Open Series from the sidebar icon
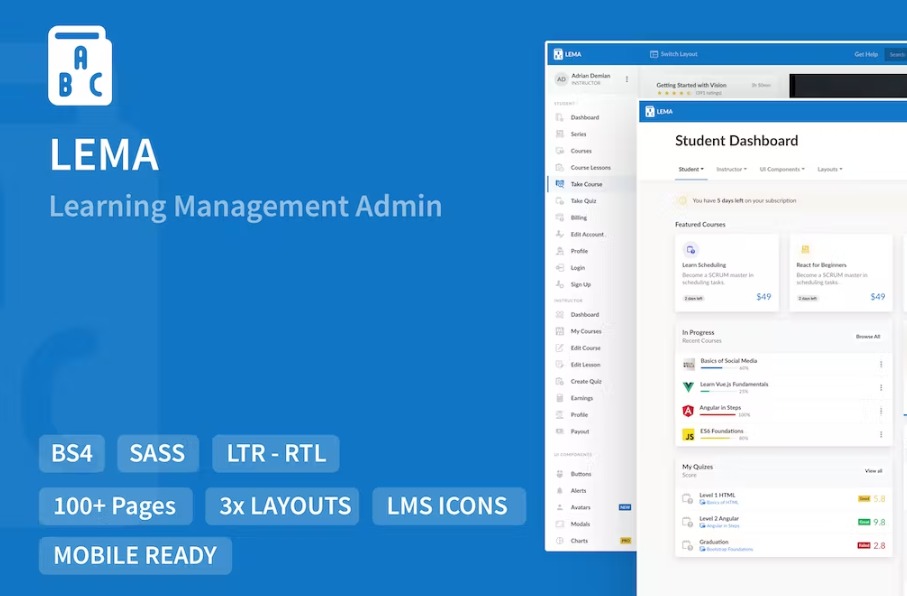 (x=559, y=134)
